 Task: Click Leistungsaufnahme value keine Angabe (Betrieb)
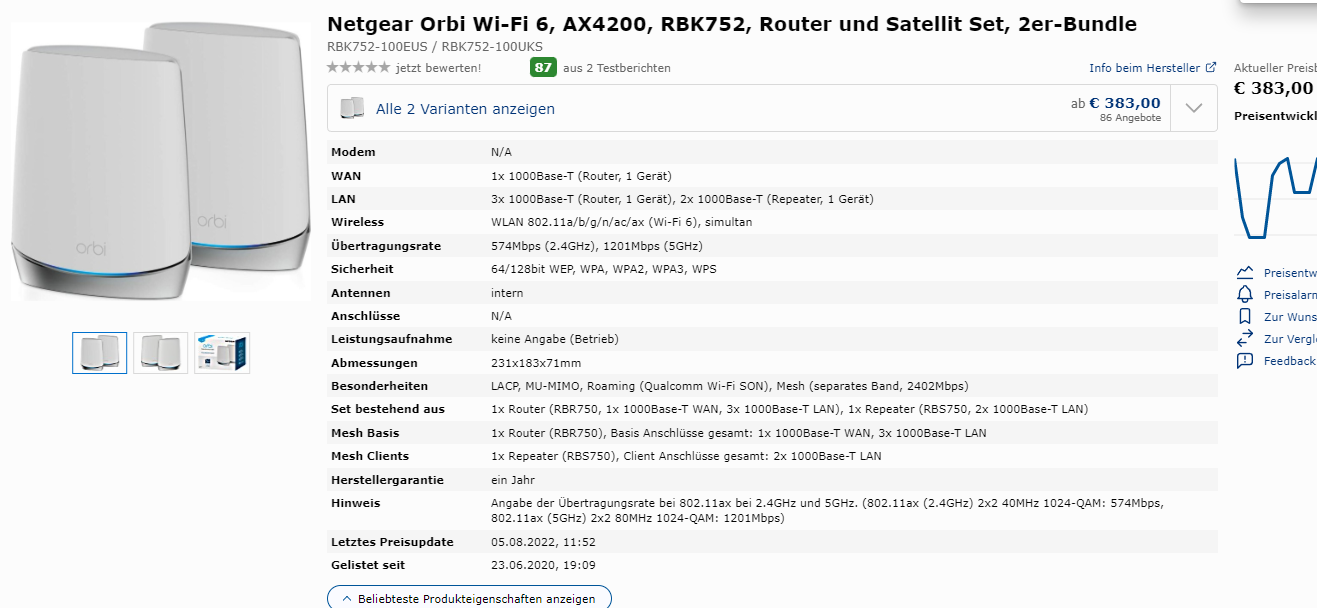(555, 339)
